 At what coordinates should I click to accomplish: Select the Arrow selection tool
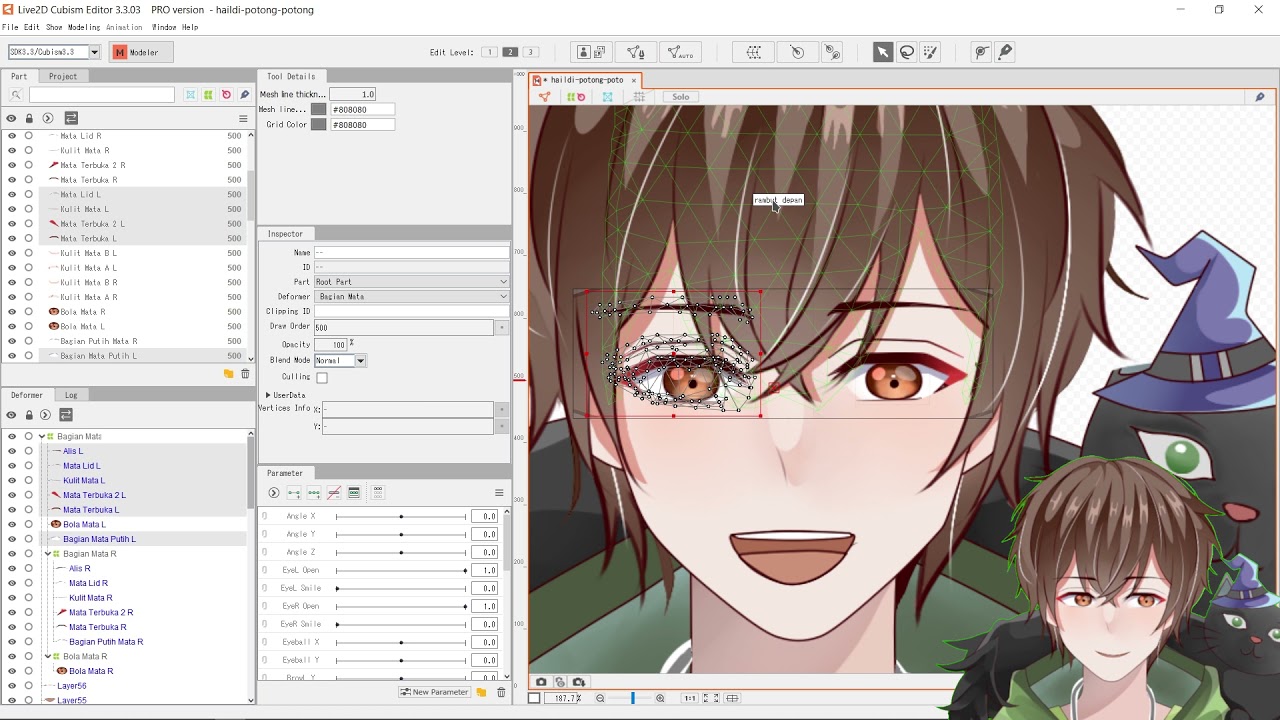[x=882, y=52]
